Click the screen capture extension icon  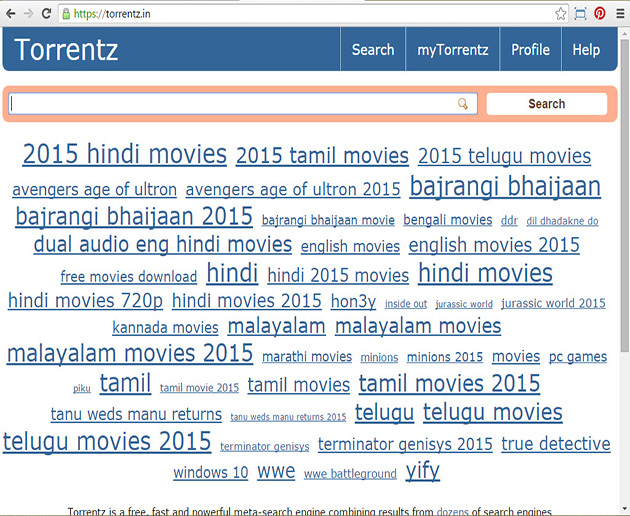[x=580, y=14]
